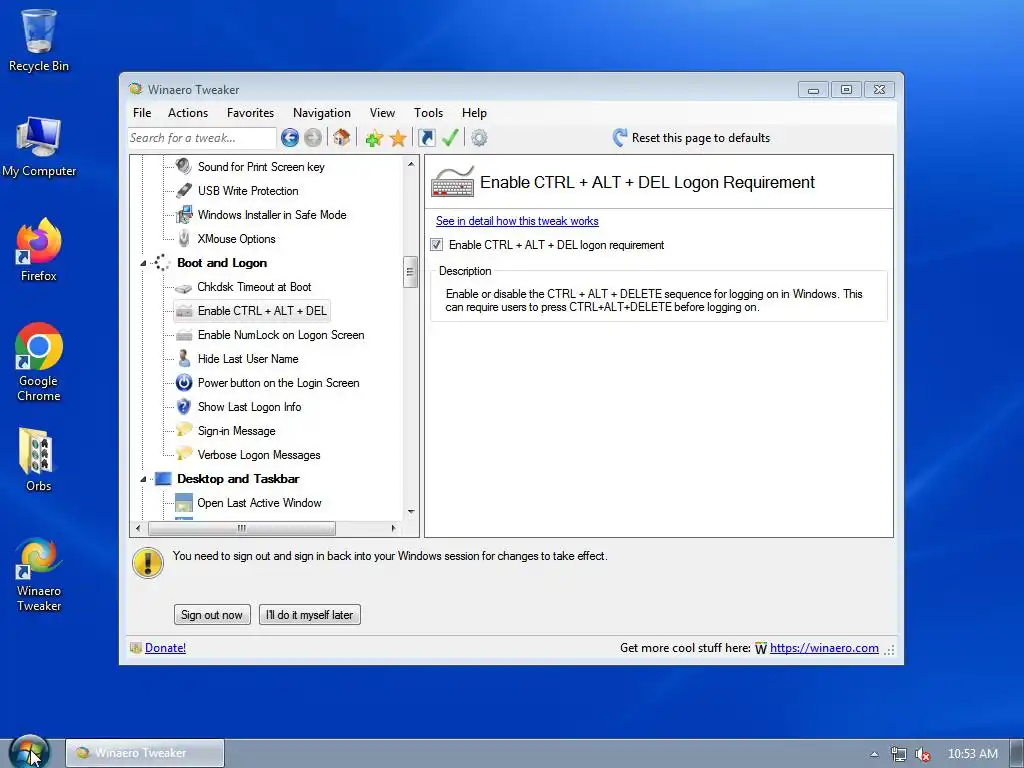Click the Reset page blue arrow icon

pyautogui.click(x=620, y=138)
